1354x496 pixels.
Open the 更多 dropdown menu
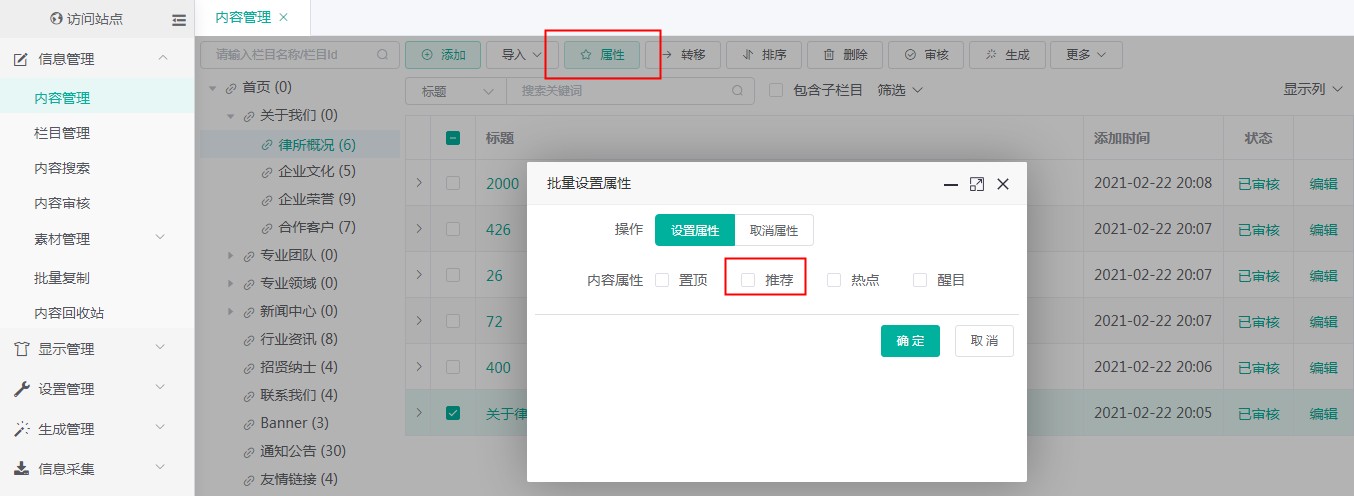[1086, 55]
